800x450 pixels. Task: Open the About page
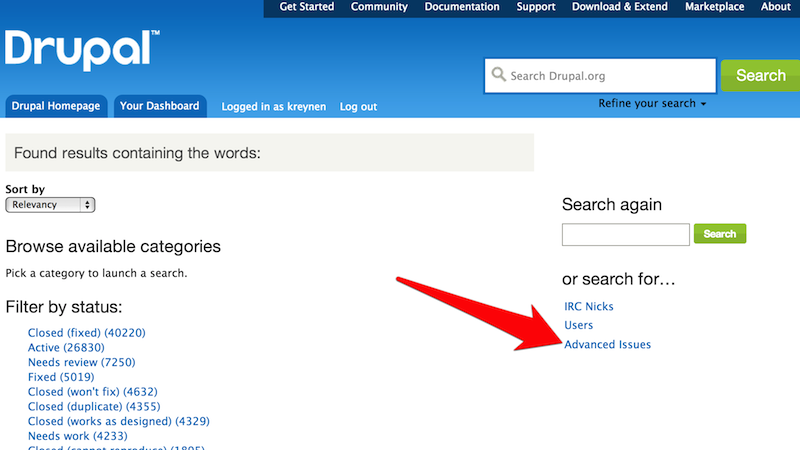[x=776, y=7]
